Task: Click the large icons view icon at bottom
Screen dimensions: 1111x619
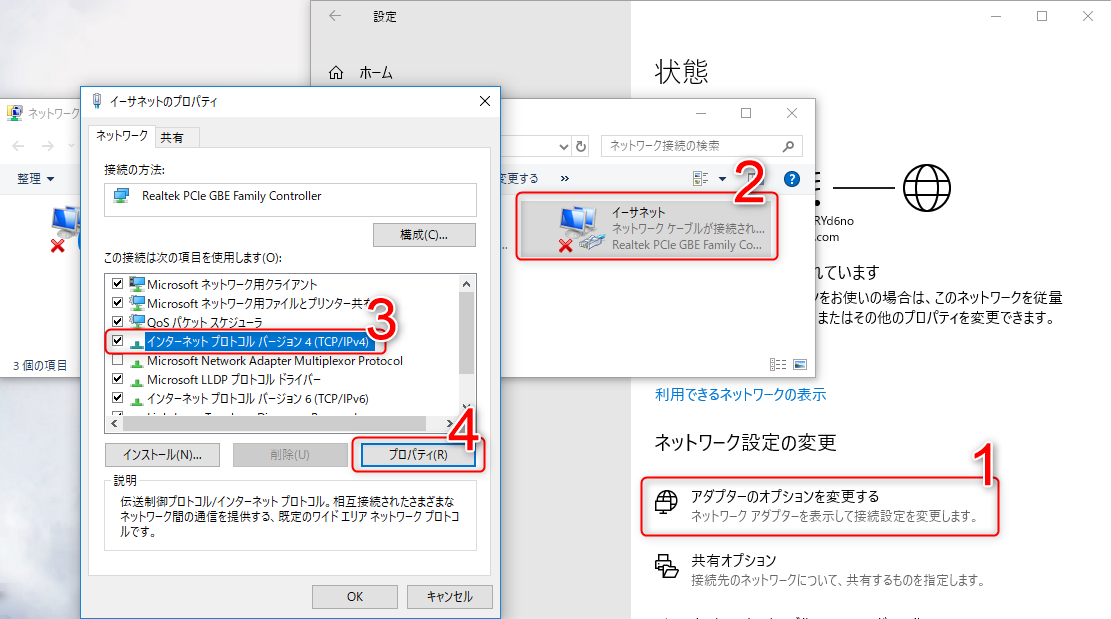Action: [800, 365]
